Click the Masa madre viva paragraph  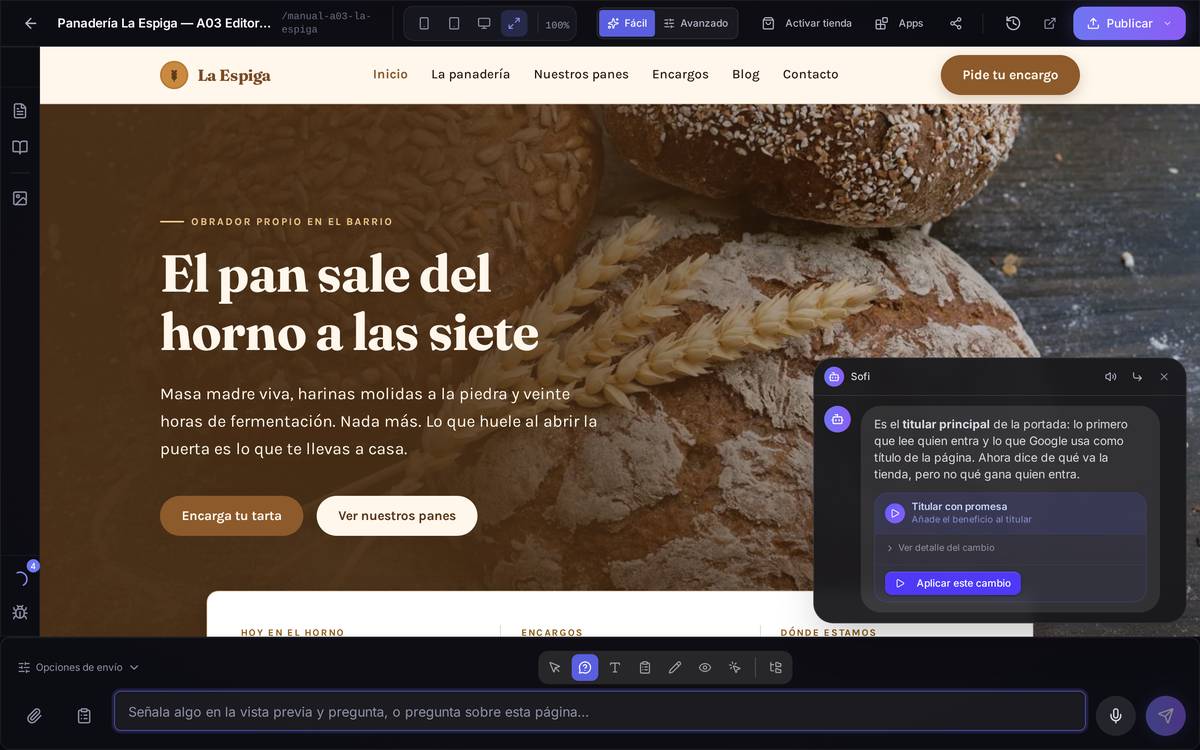379,421
